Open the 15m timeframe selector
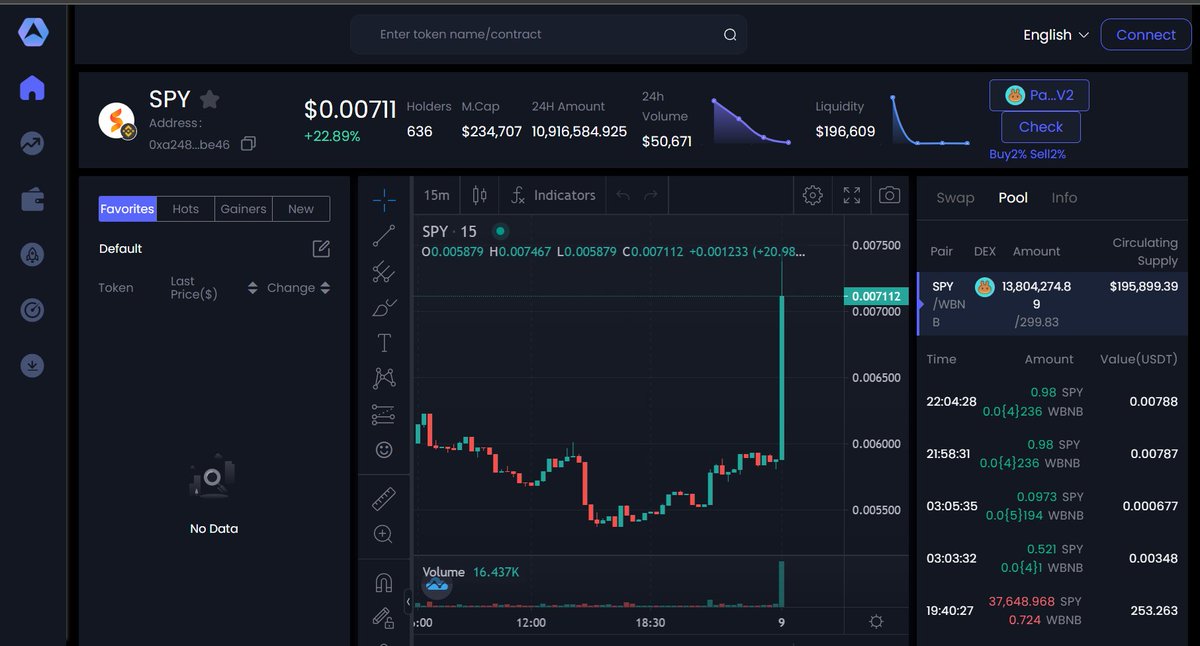The image size is (1200, 646). pos(436,195)
